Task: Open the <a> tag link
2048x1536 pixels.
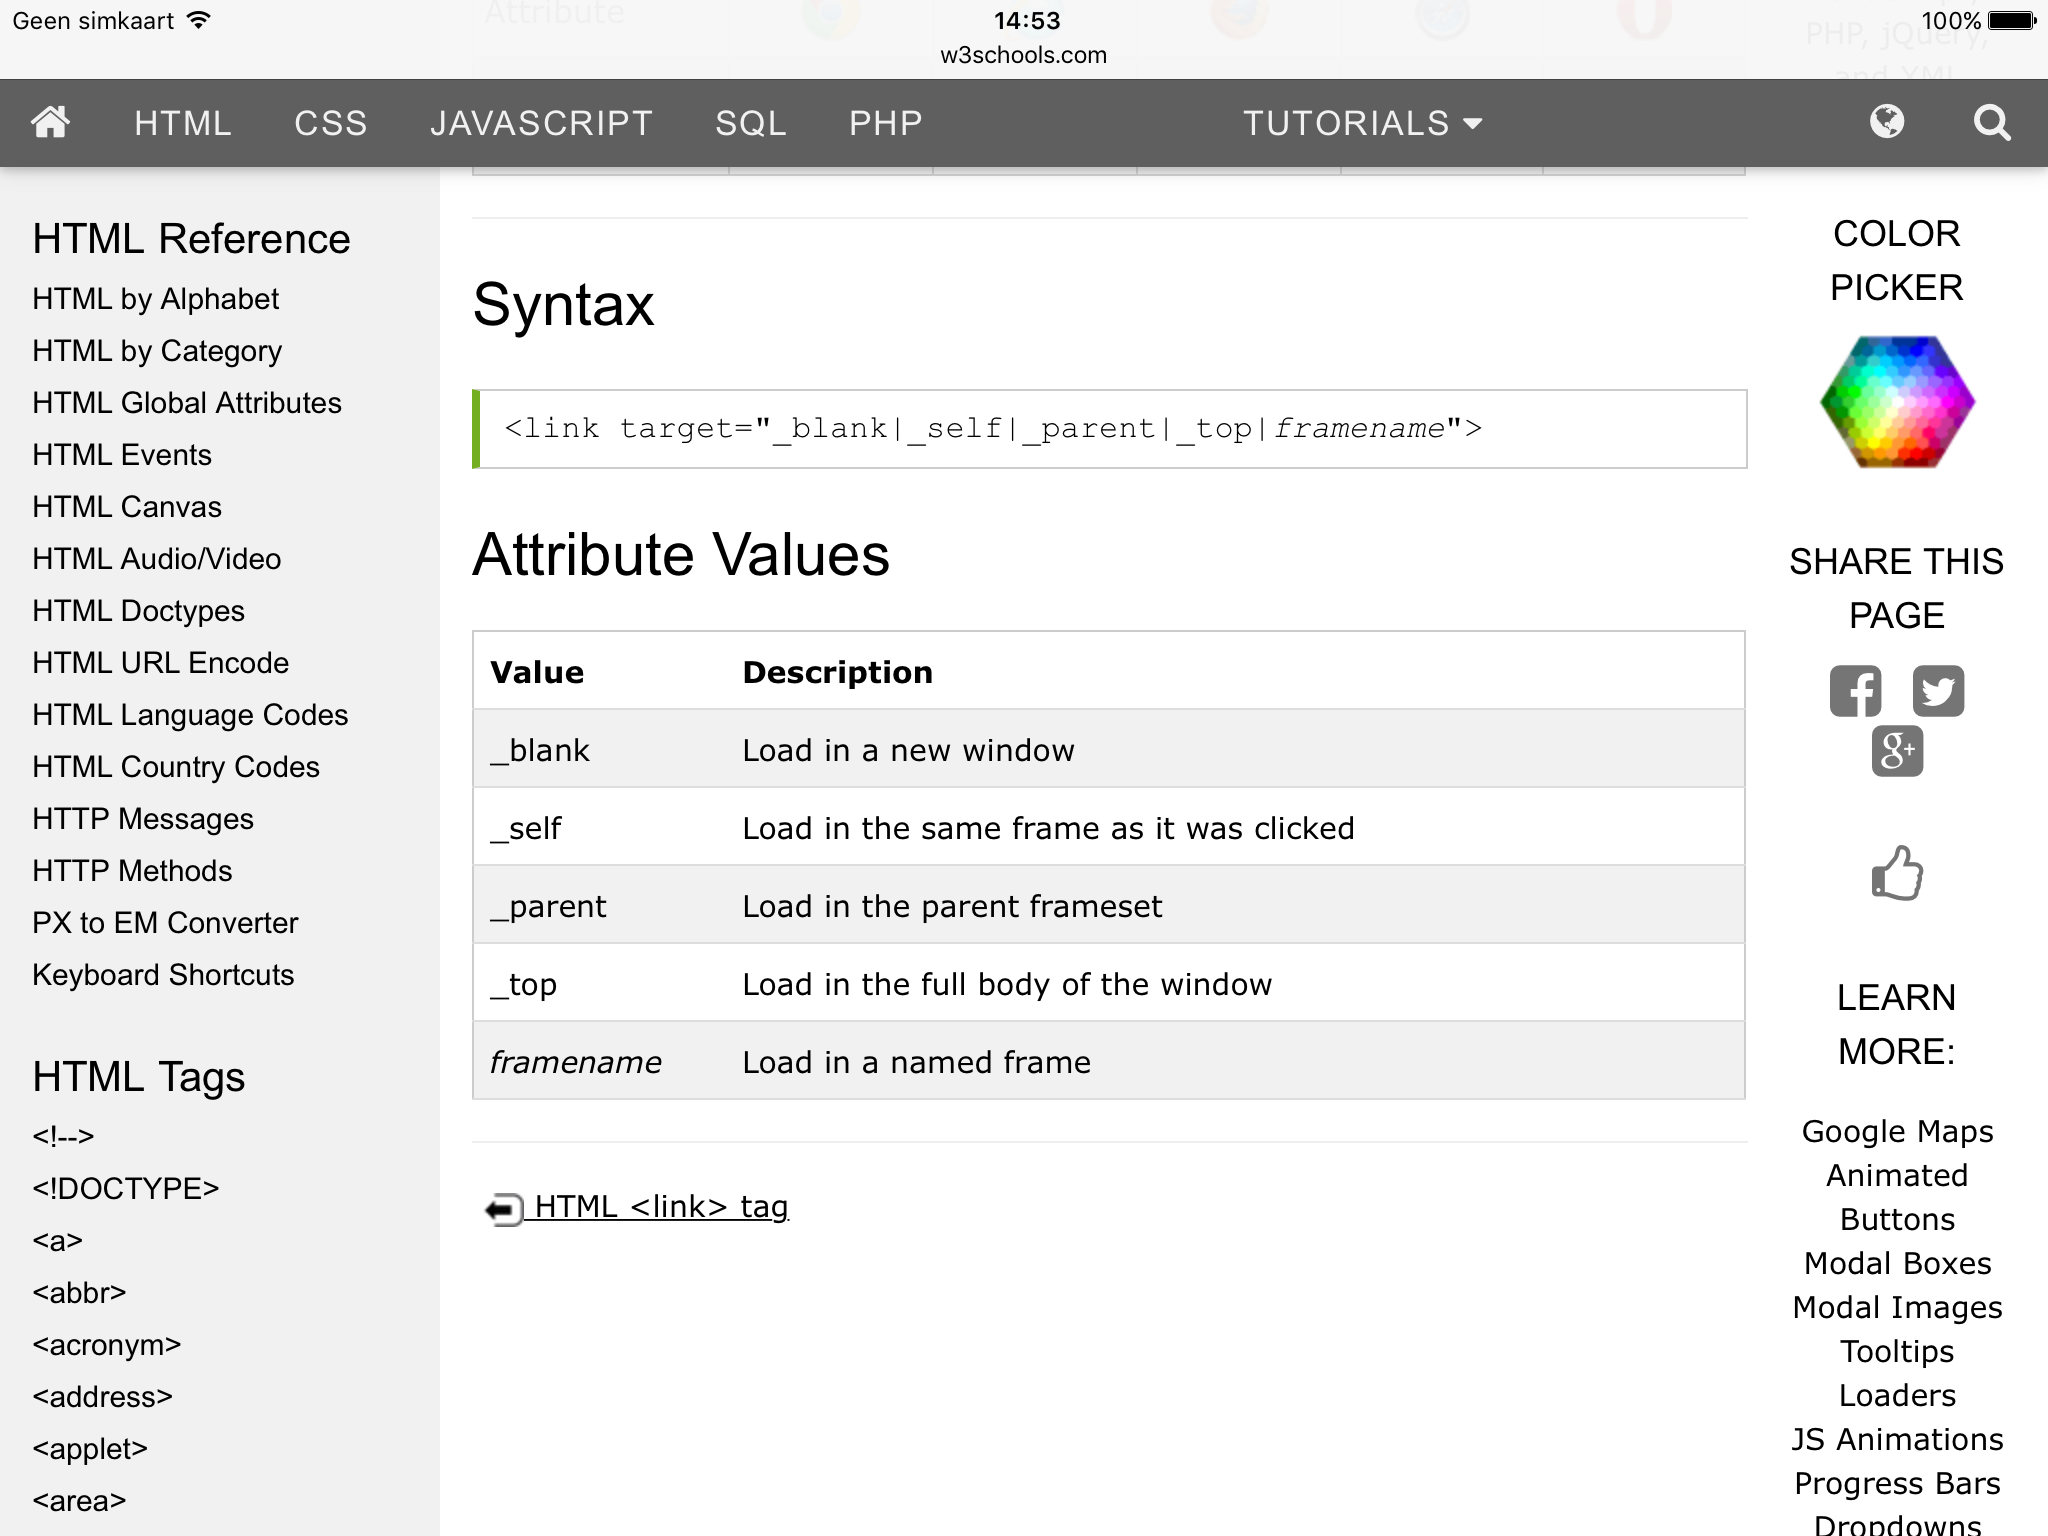Action: coord(57,1240)
